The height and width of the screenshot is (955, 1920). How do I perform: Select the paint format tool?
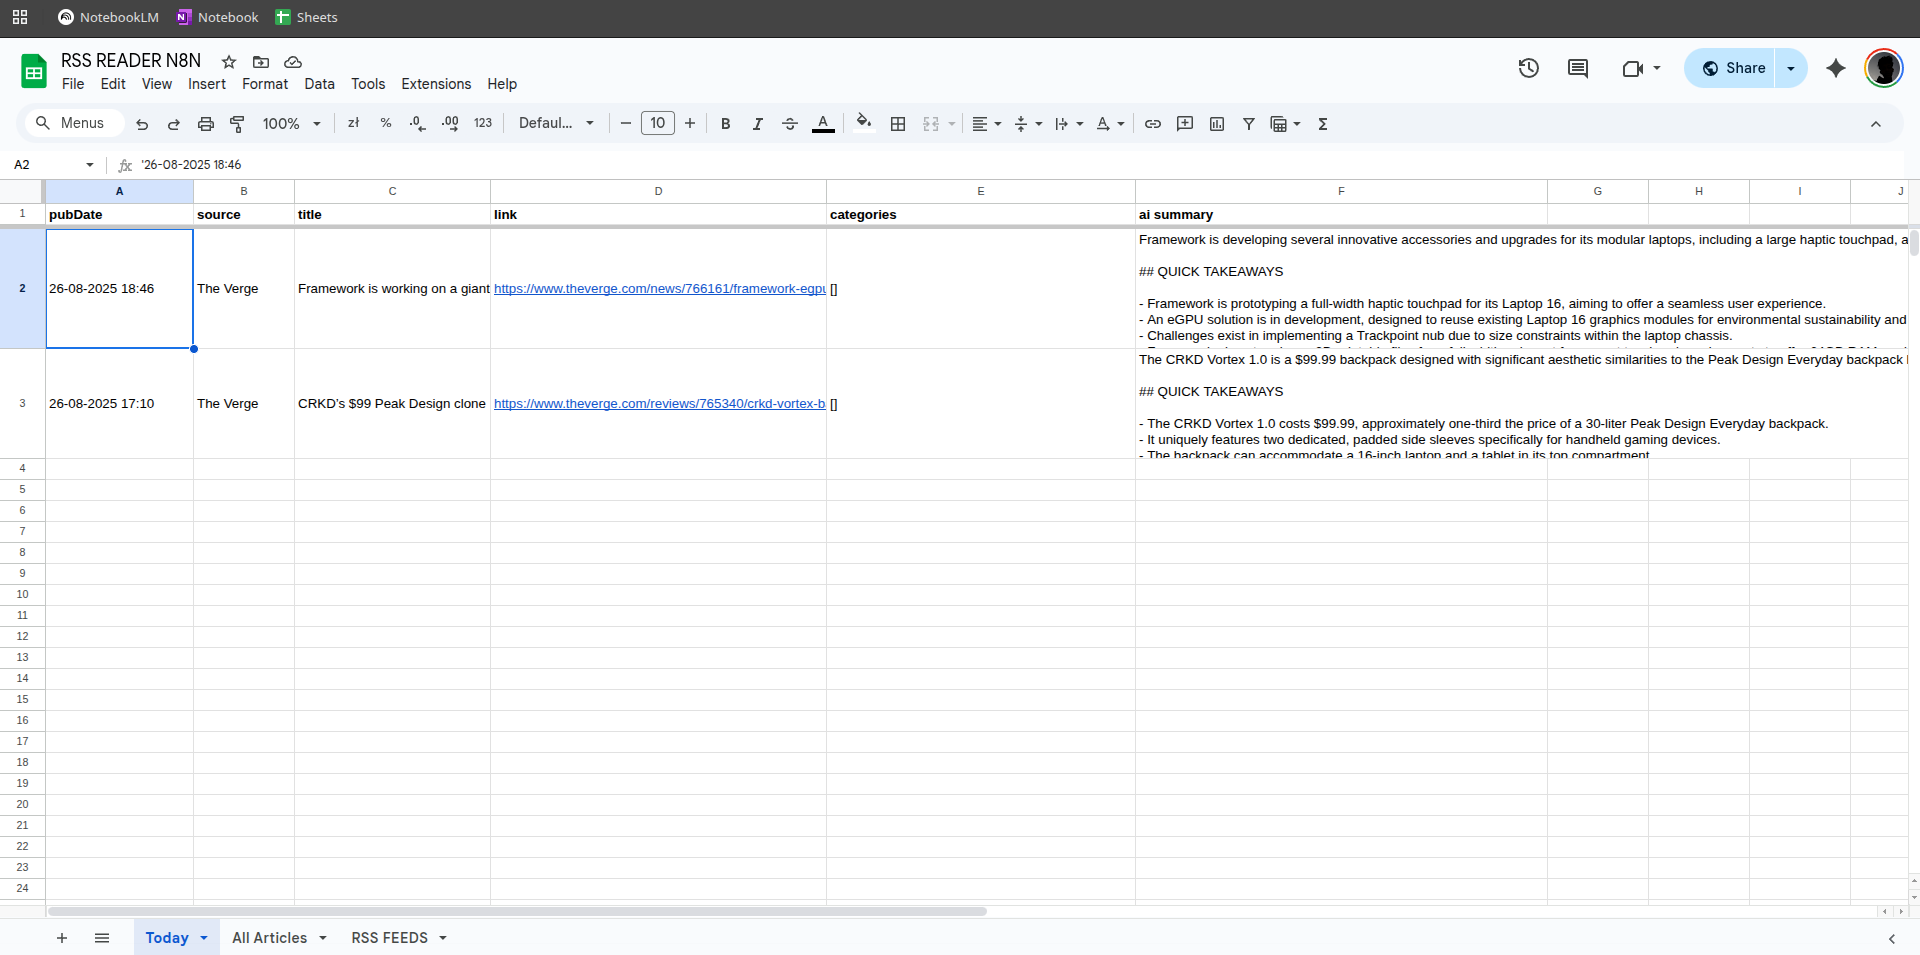[237, 124]
